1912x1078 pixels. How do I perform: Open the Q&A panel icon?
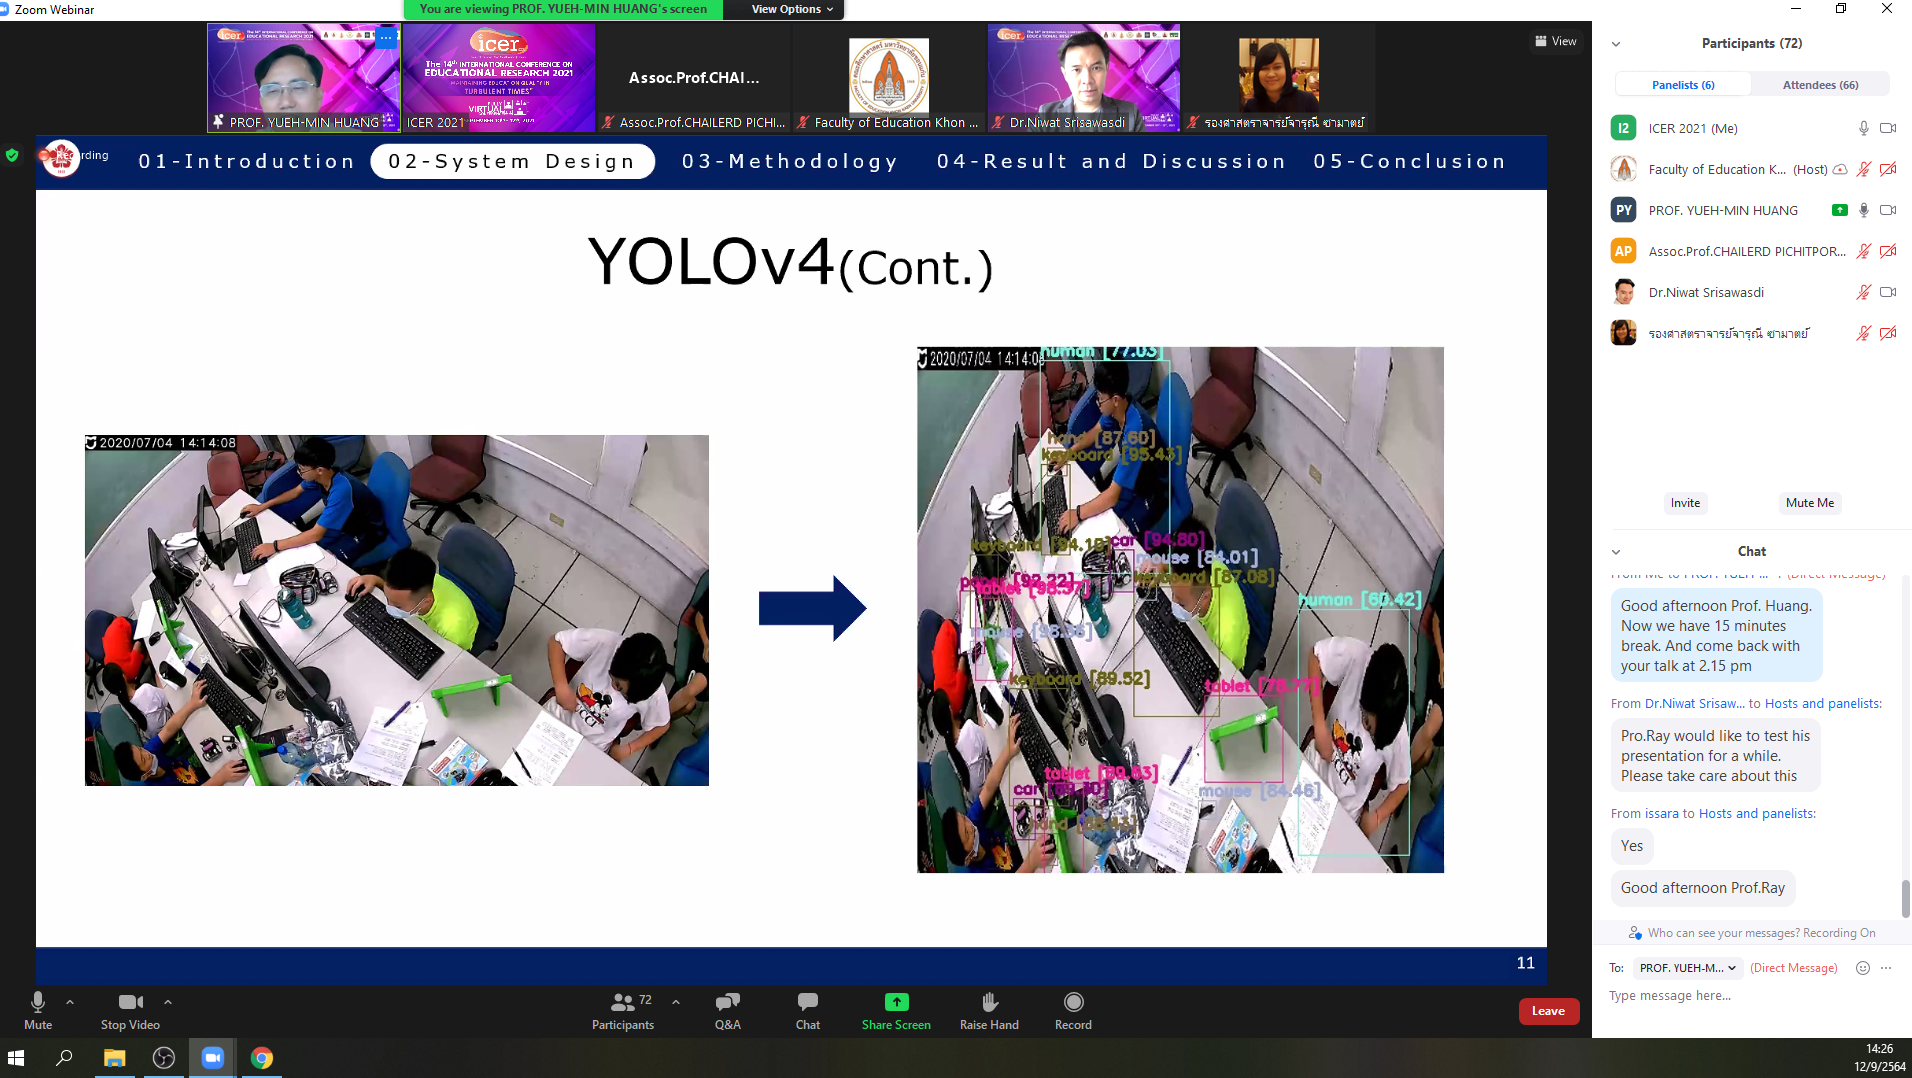[x=727, y=1002]
